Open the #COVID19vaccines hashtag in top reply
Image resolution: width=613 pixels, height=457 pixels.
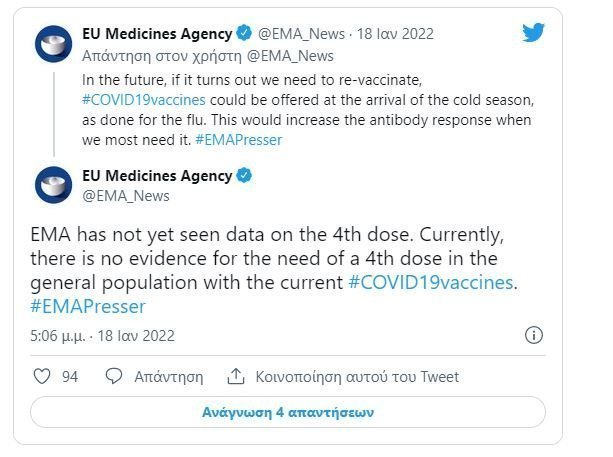pyautogui.click(x=143, y=100)
